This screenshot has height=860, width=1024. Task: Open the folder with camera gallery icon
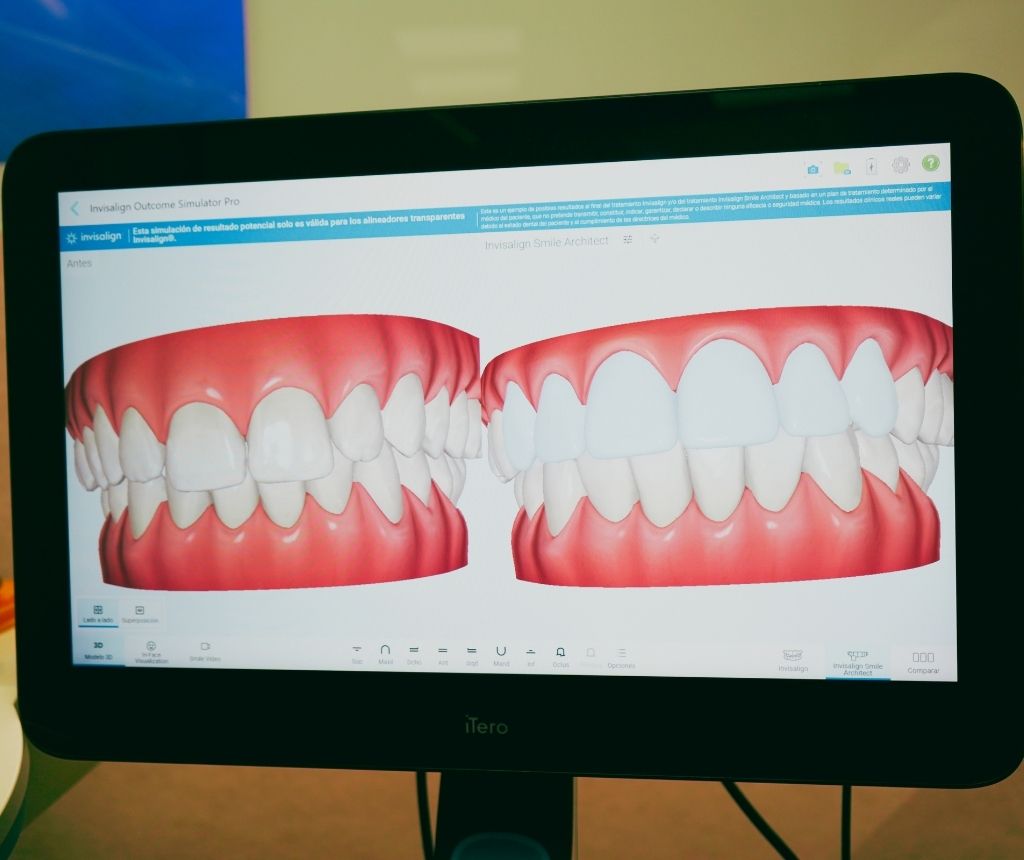(x=842, y=168)
